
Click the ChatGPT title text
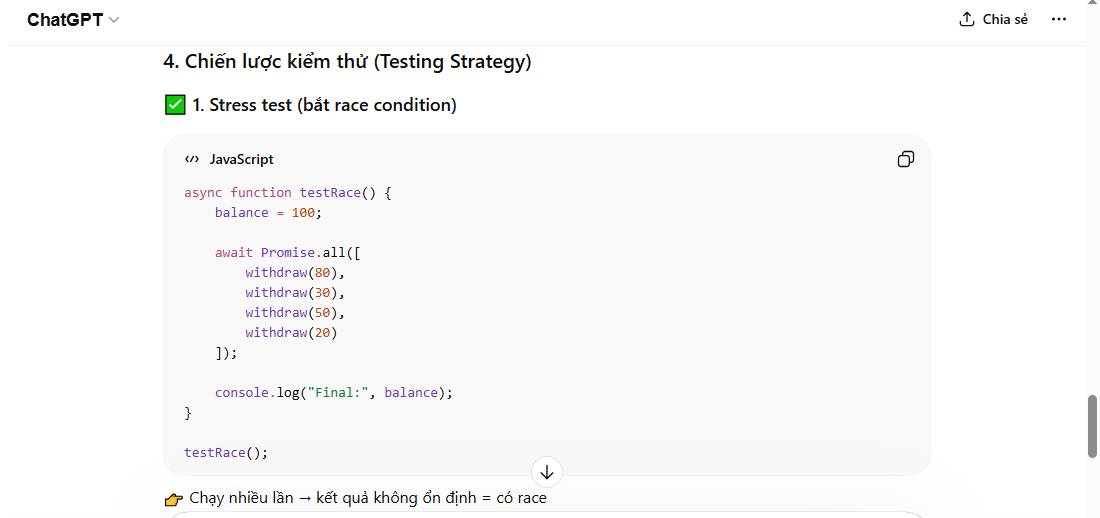click(65, 20)
